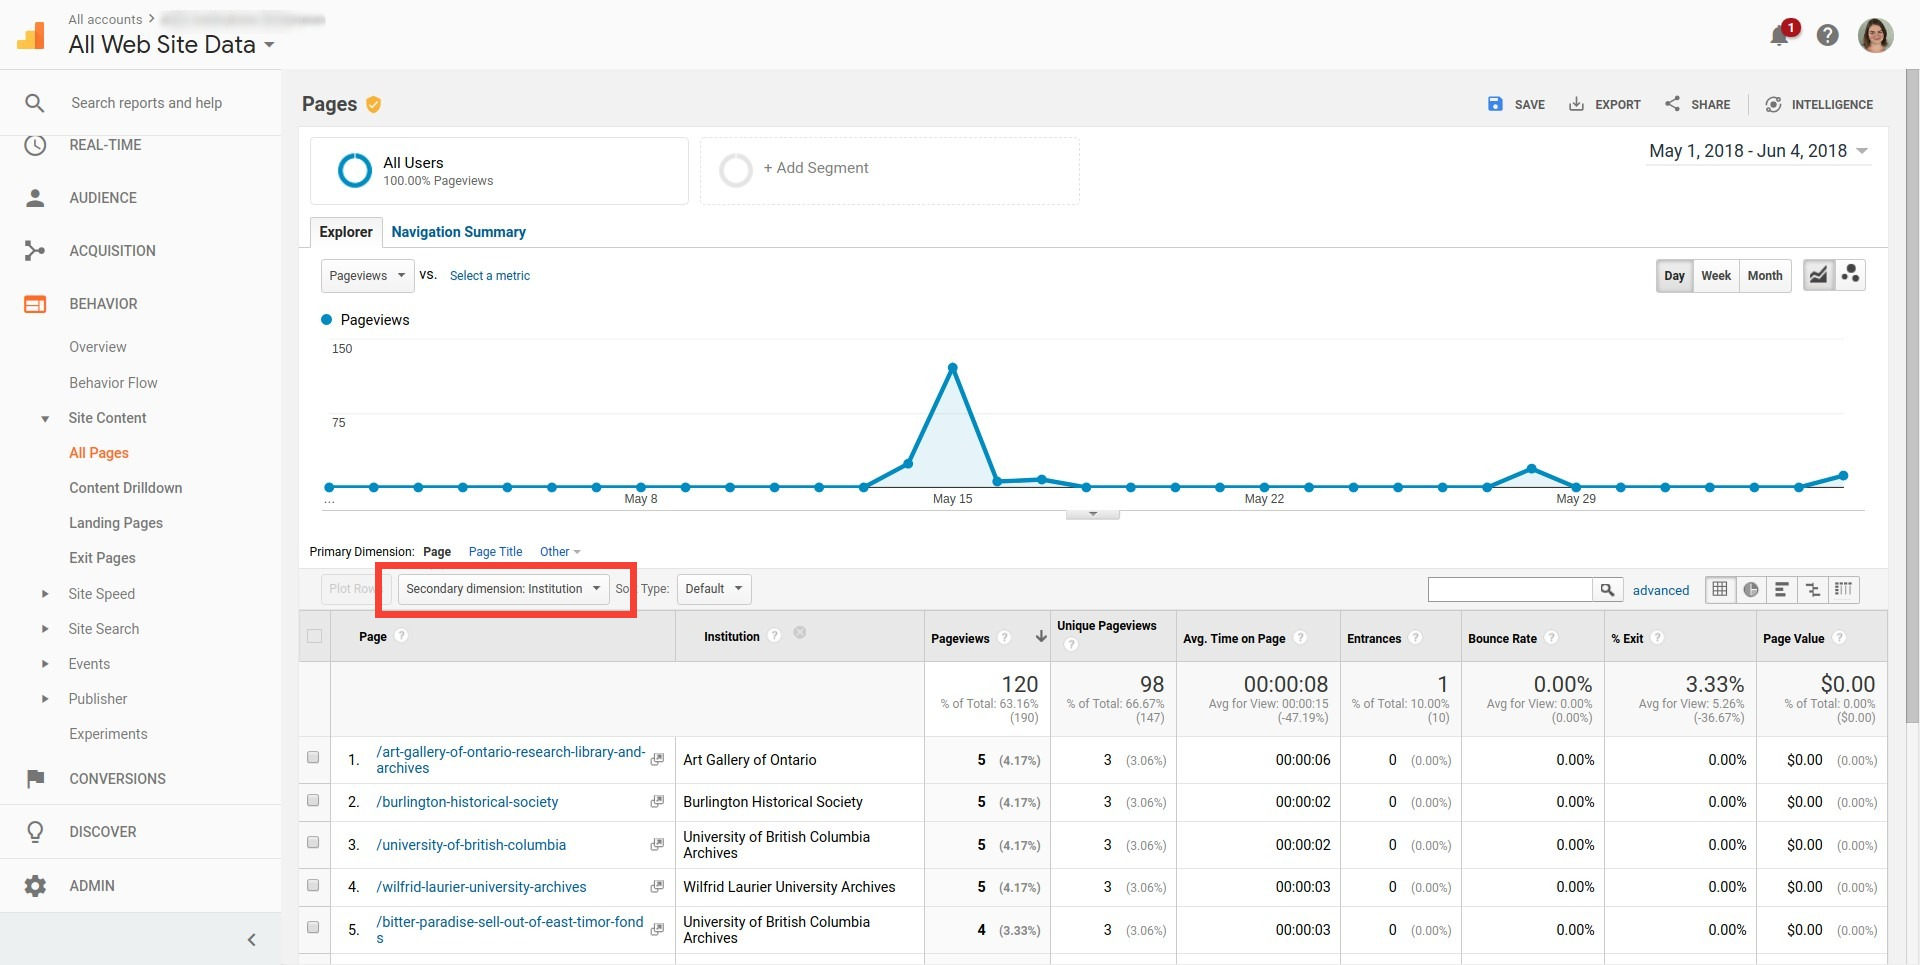
Task: Open the Secondary dimension: Institution dropdown
Action: pos(503,589)
